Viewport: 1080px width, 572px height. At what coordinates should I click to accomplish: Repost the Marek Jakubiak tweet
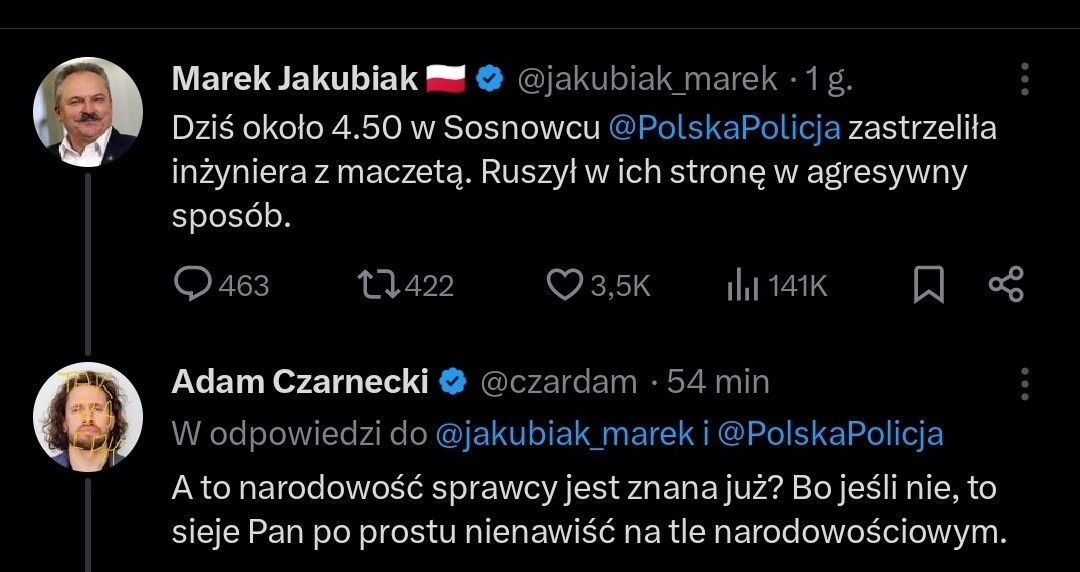(380, 286)
